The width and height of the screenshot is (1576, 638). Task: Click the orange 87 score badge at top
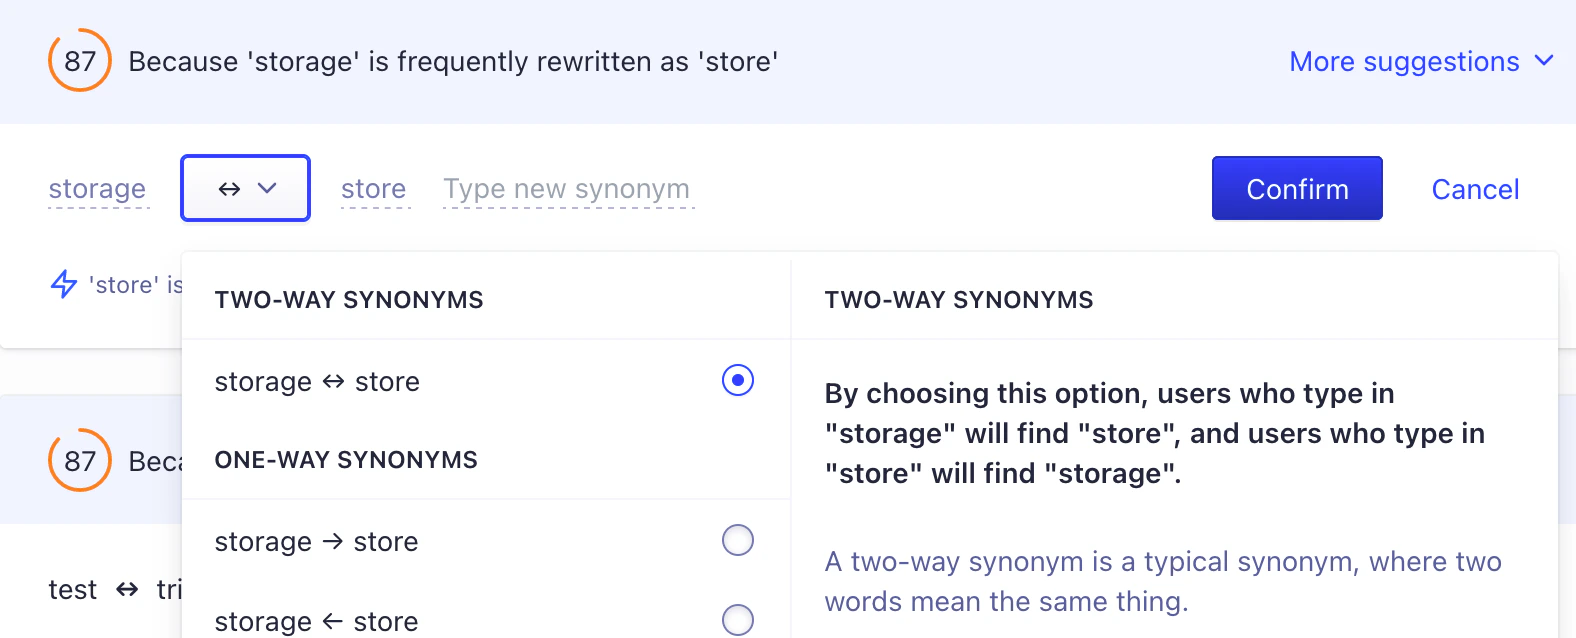pyautogui.click(x=78, y=61)
